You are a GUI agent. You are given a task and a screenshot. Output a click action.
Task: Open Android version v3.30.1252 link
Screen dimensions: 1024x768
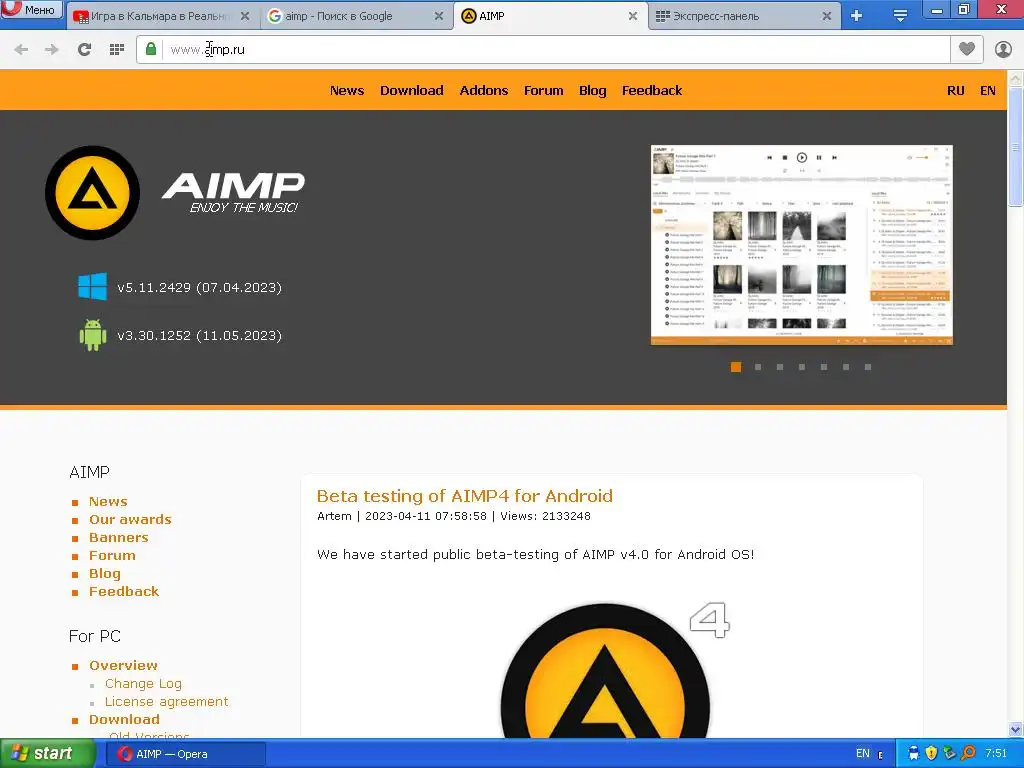coord(199,336)
